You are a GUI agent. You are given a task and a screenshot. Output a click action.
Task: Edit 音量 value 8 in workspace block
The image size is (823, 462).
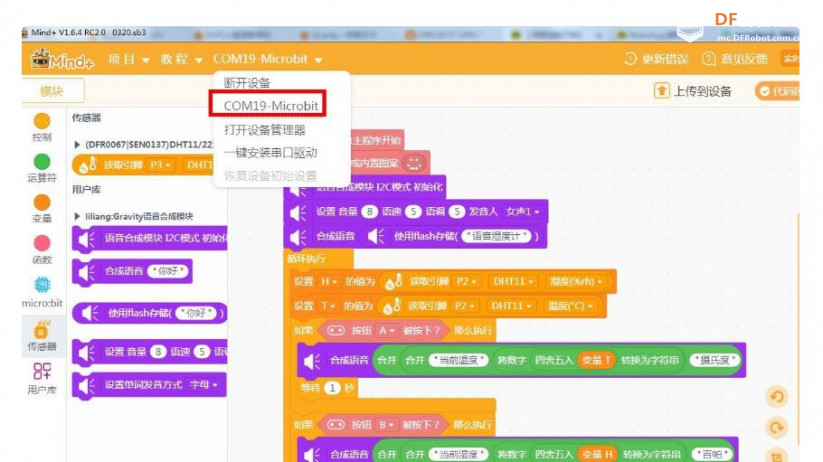(x=370, y=212)
